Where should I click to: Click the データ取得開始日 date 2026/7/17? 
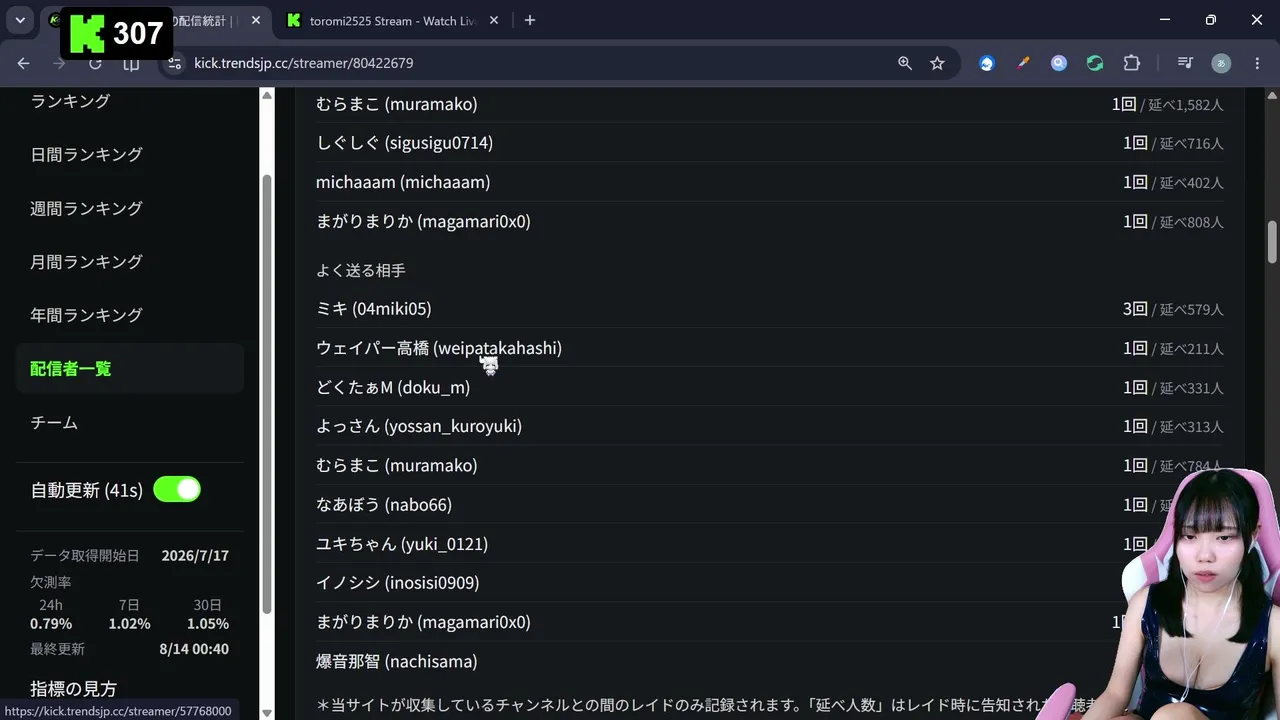click(x=195, y=556)
